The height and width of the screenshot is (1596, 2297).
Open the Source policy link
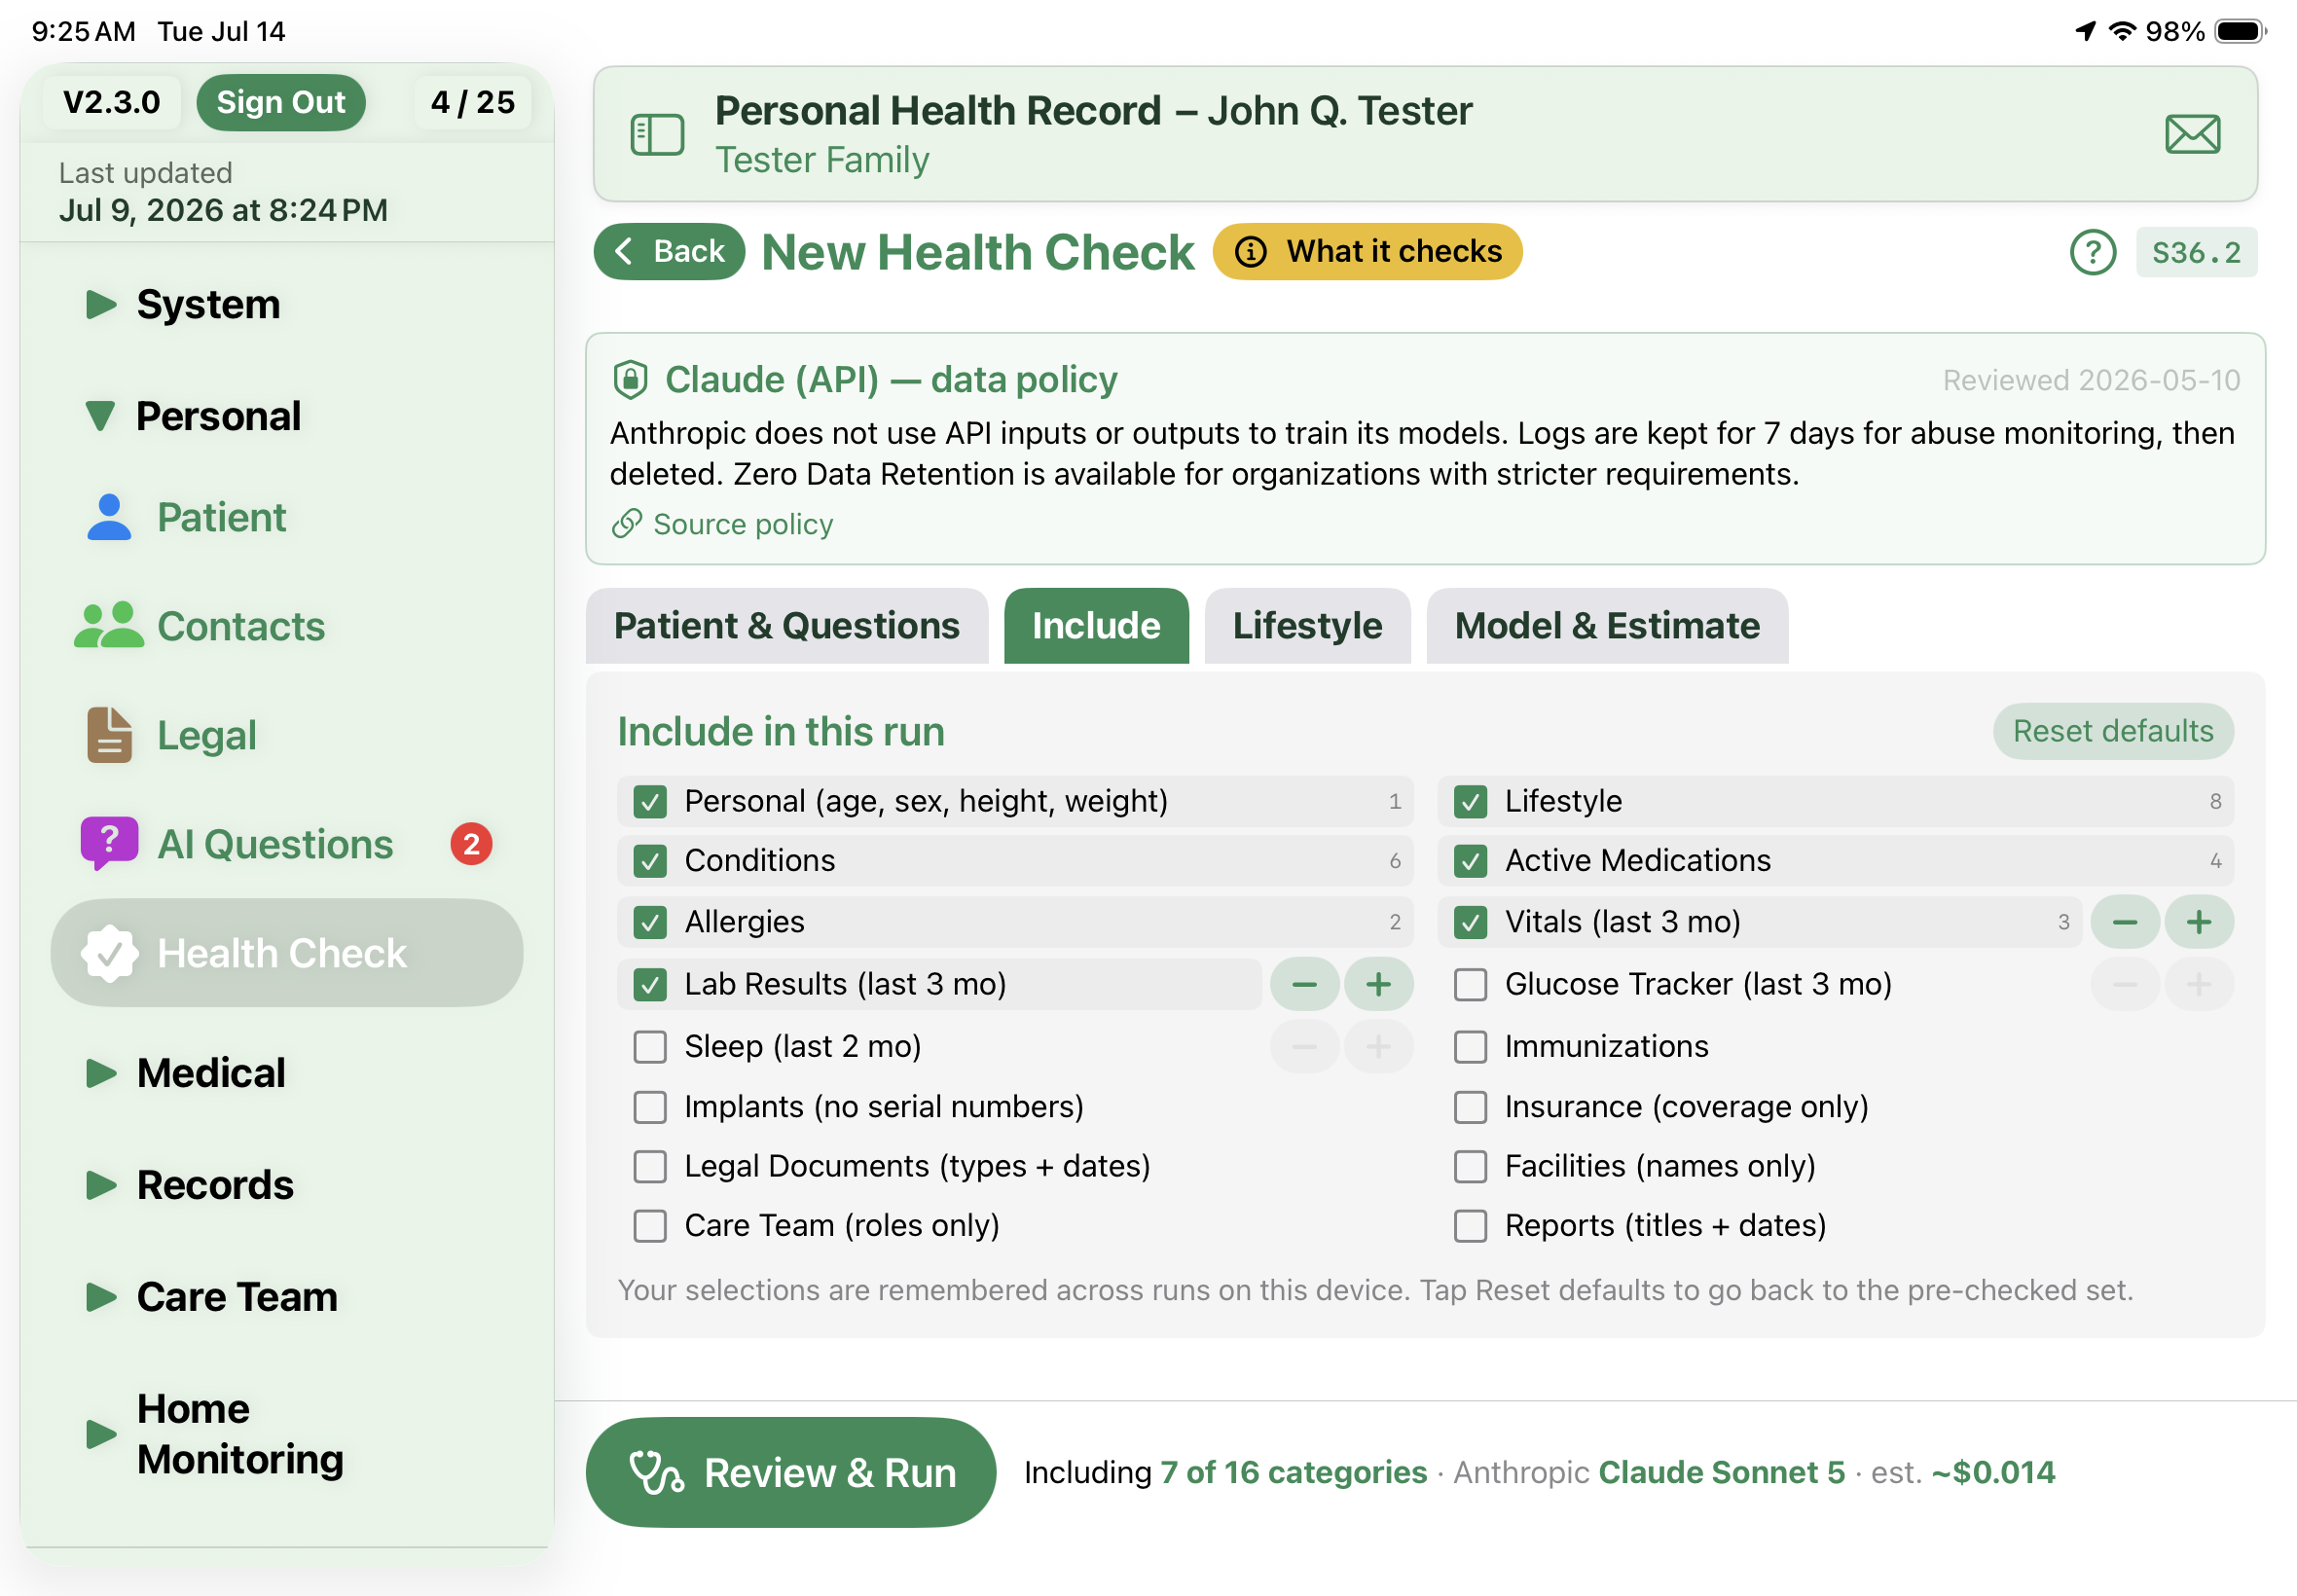(x=723, y=524)
